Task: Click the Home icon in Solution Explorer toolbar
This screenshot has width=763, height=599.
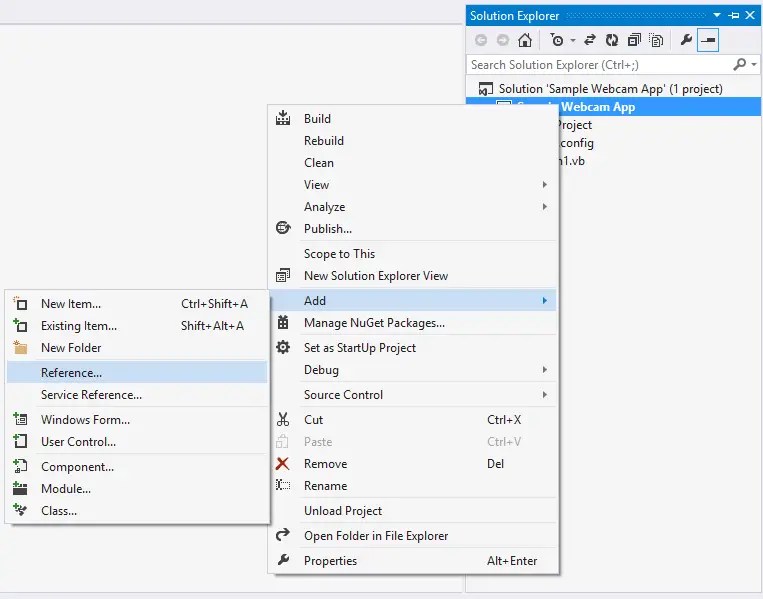Action: (525, 40)
